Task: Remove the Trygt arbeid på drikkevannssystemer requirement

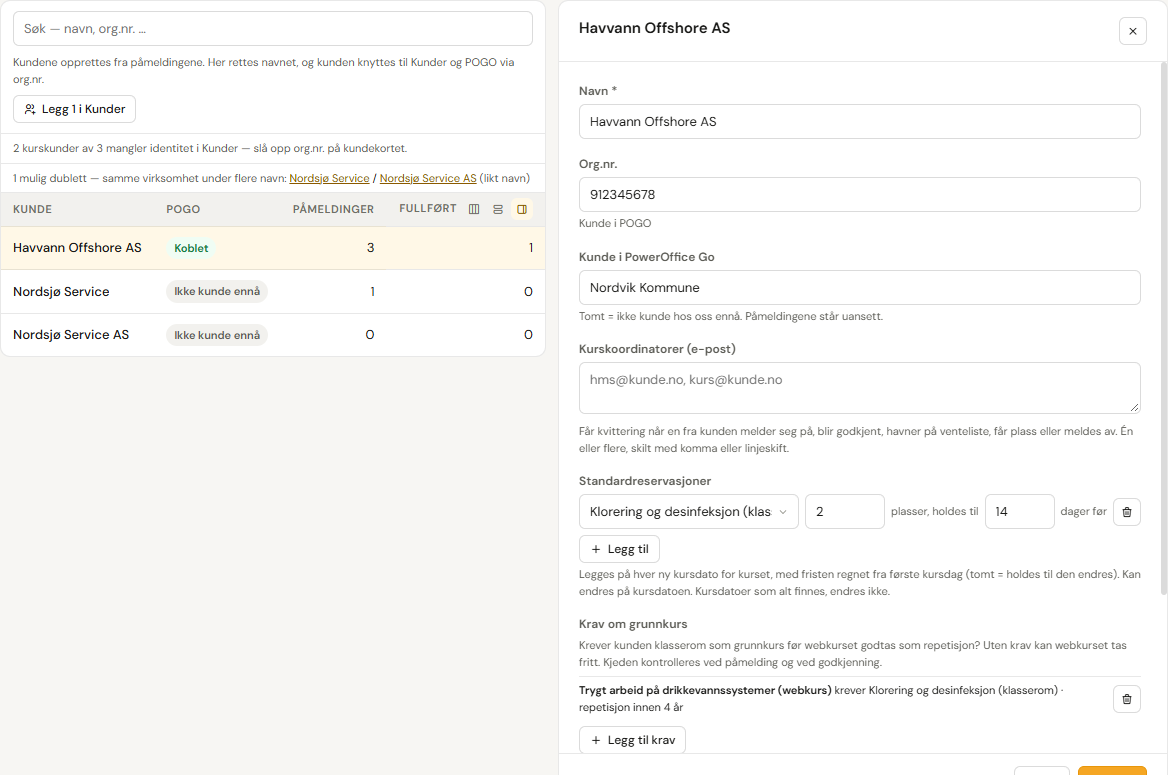Action: click(1126, 699)
